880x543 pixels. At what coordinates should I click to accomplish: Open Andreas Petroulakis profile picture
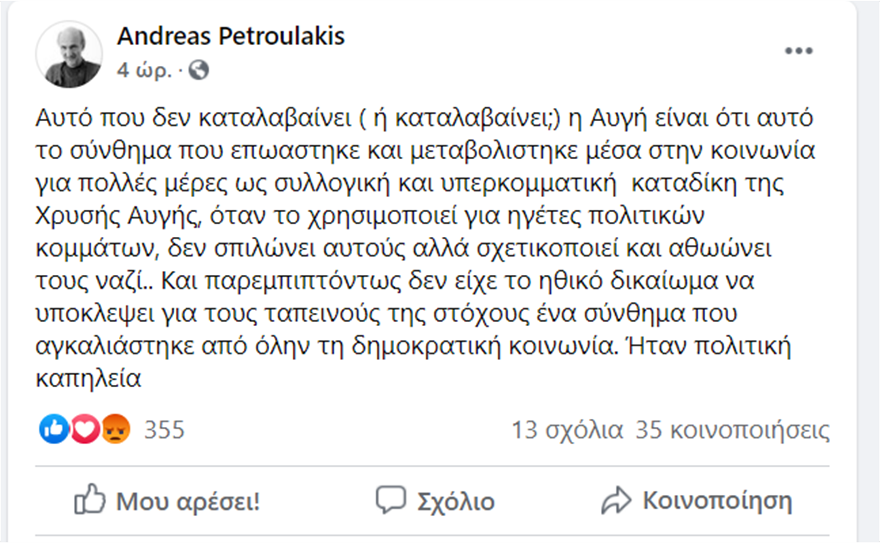coord(69,54)
